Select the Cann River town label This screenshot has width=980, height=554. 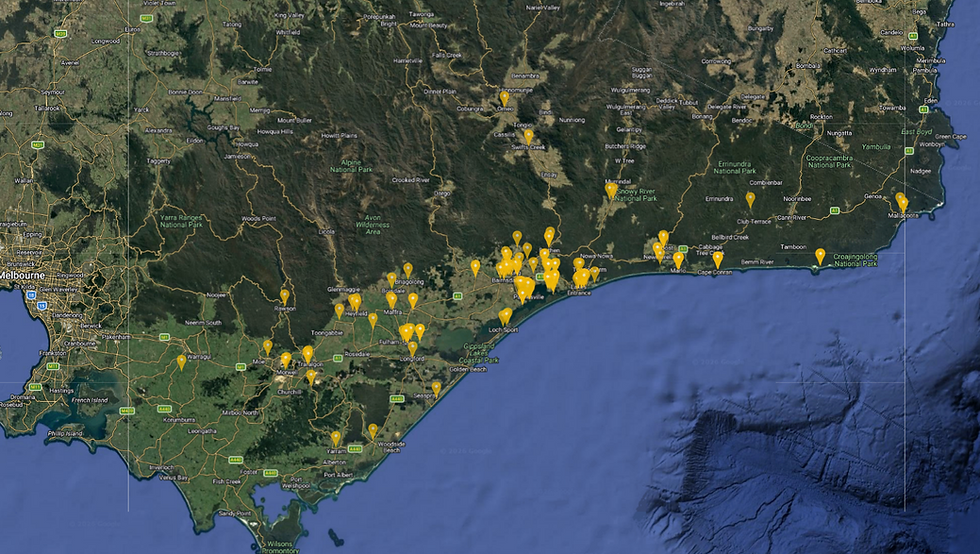click(x=791, y=218)
